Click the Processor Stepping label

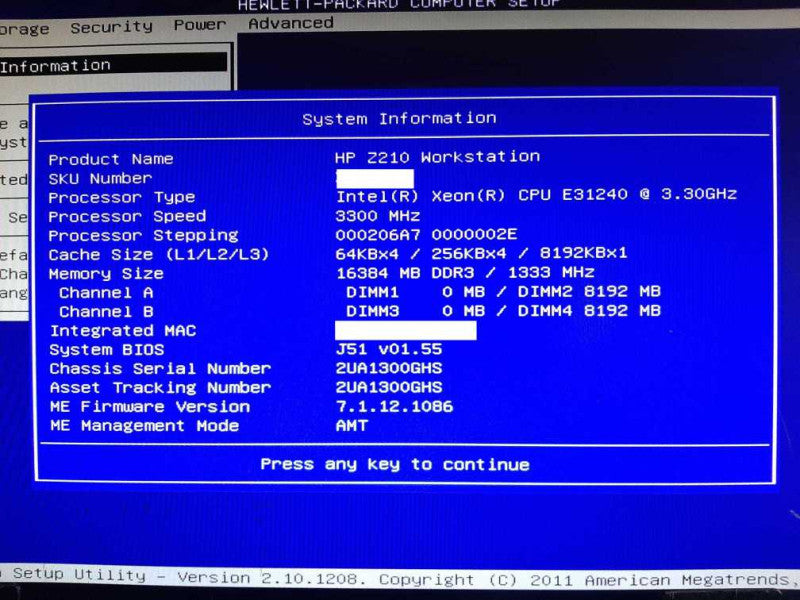coord(143,236)
